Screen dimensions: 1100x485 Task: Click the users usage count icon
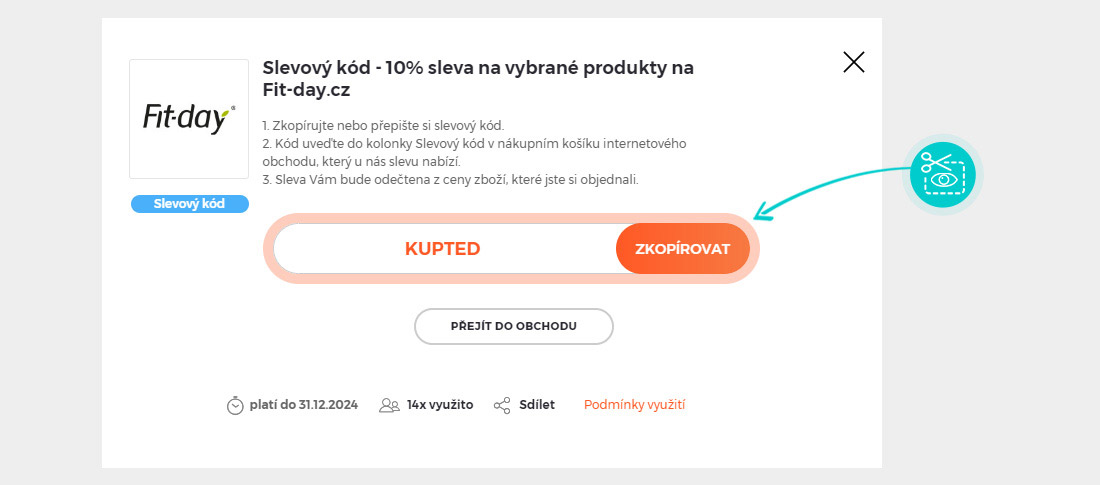[389, 405]
